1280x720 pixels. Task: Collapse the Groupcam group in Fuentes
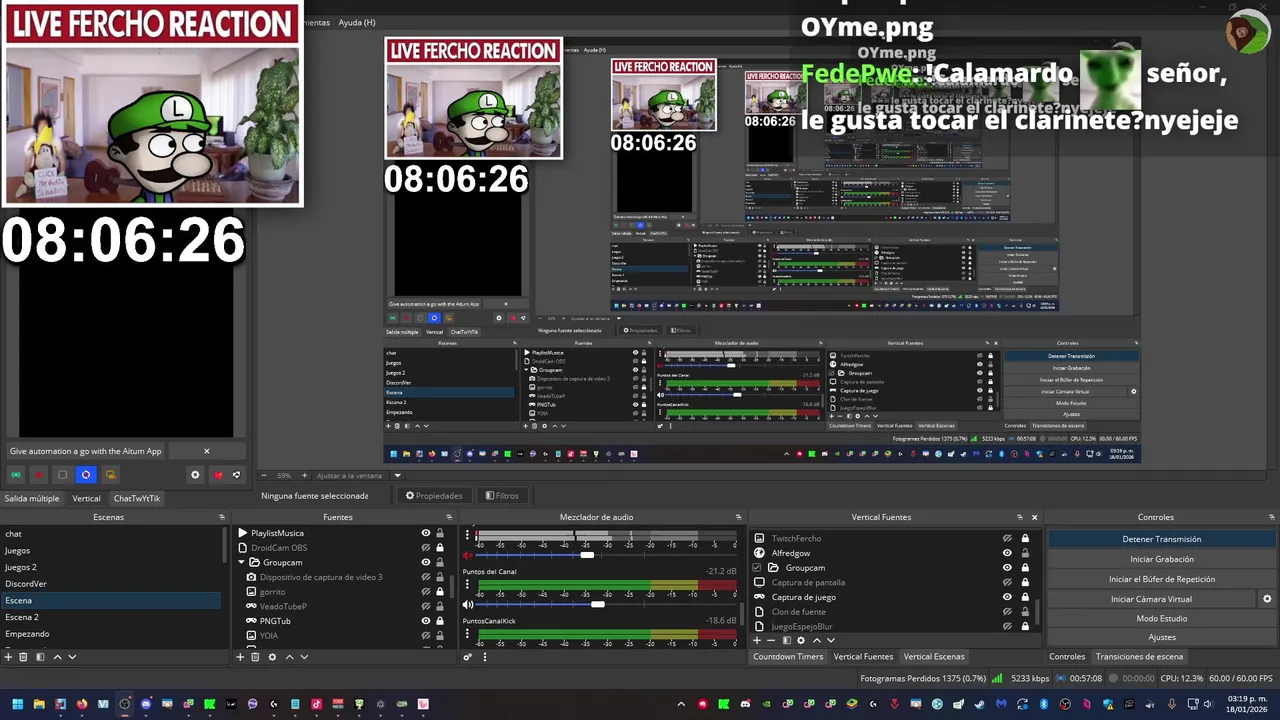[242, 562]
